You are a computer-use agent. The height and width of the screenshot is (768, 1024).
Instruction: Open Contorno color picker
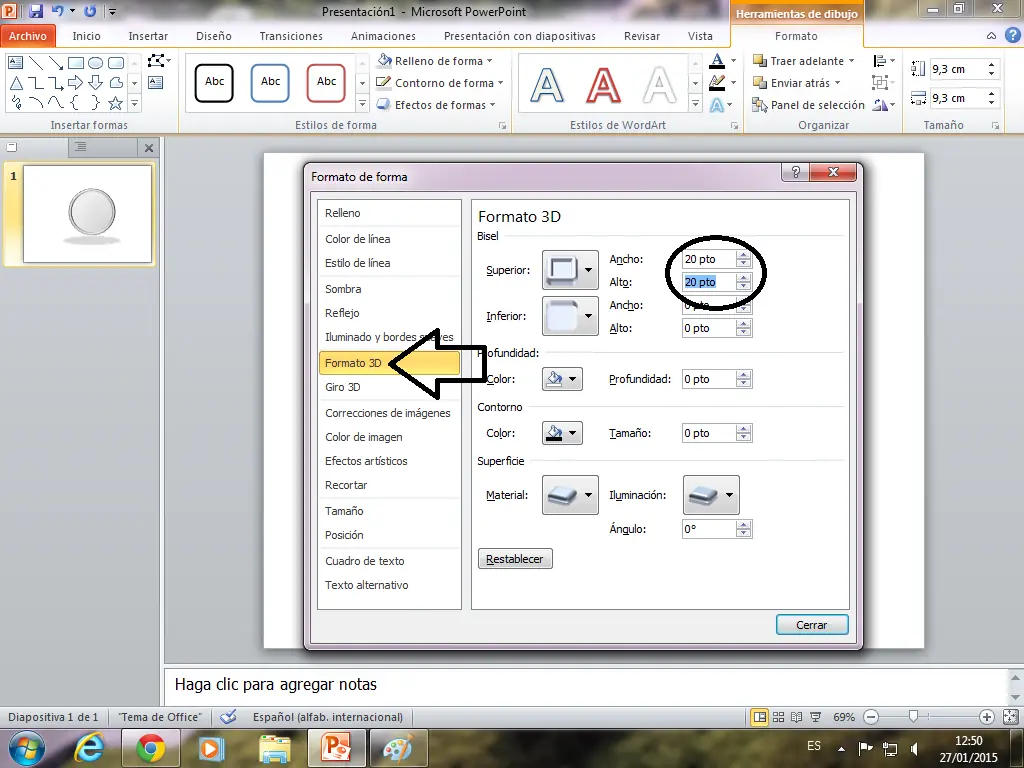562,433
